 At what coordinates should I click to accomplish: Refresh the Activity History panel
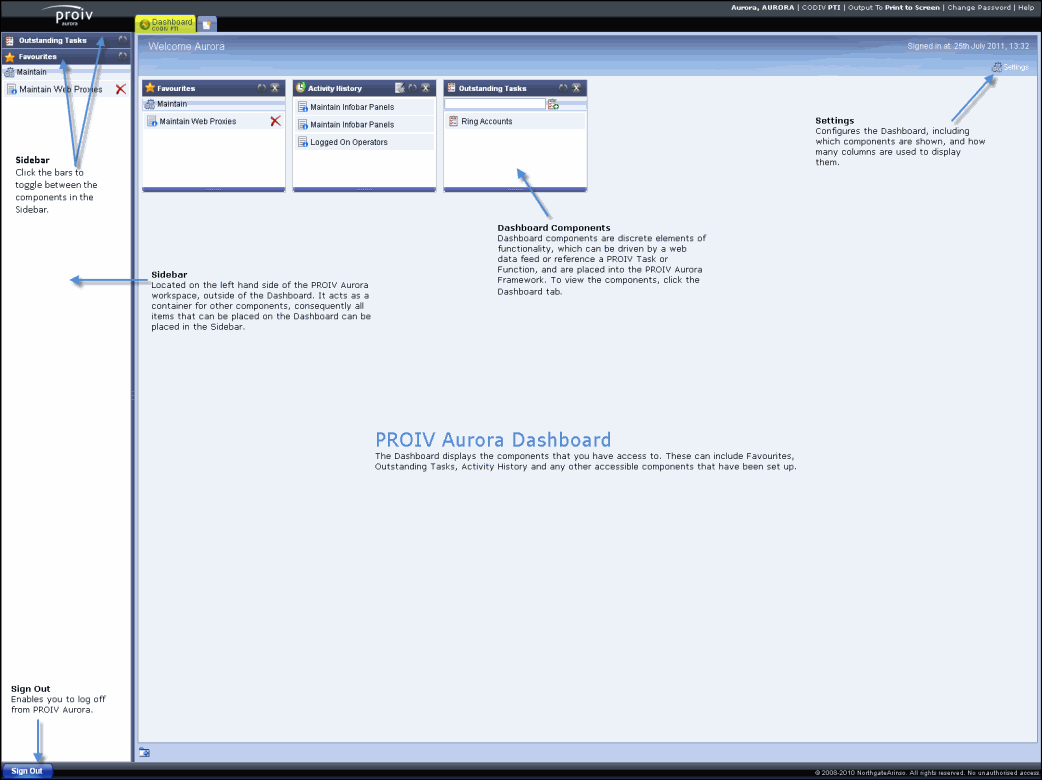(x=413, y=88)
